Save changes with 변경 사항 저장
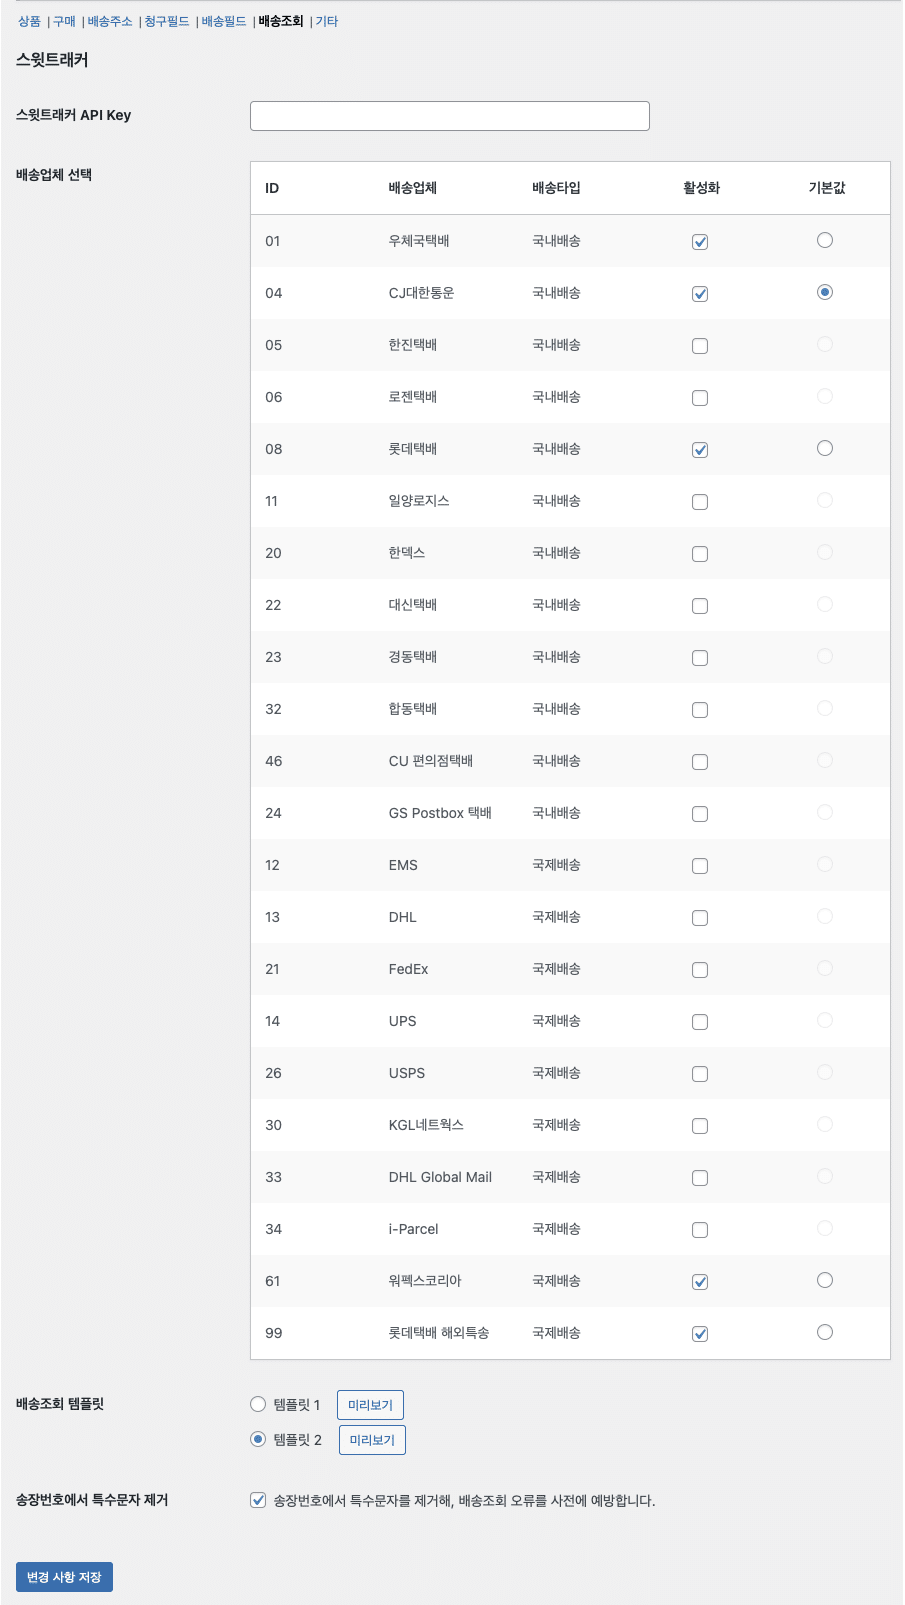This screenshot has height=1605, width=905. coord(64,1577)
